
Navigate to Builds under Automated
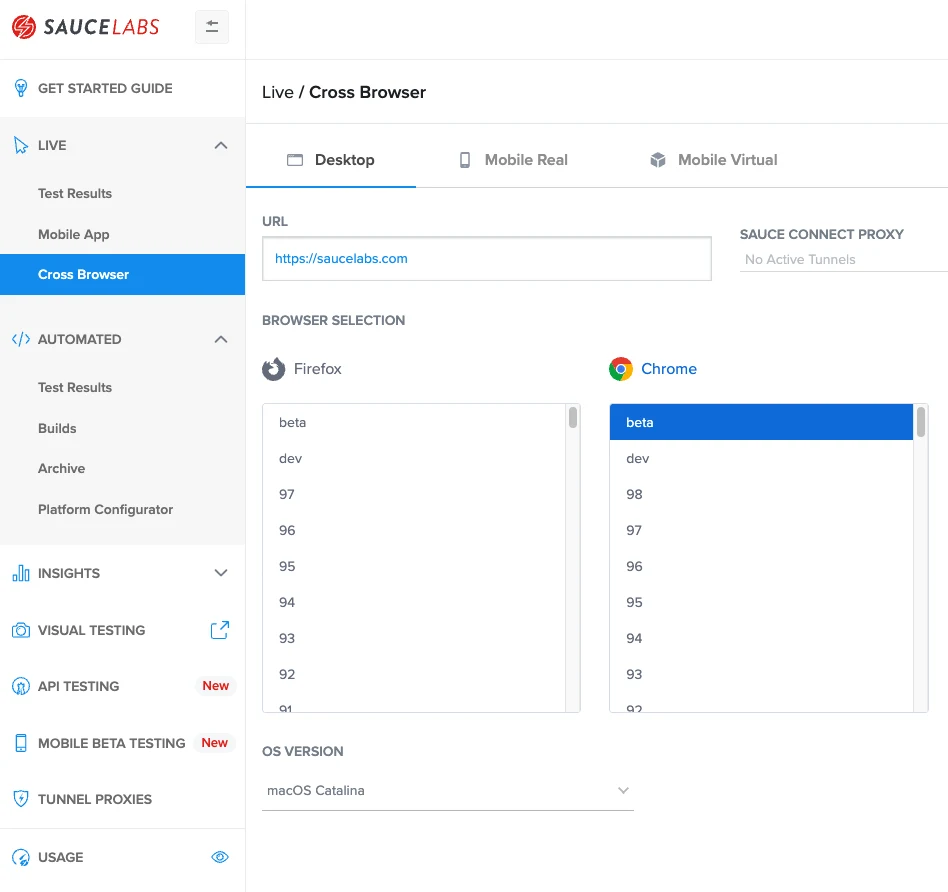coord(57,428)
